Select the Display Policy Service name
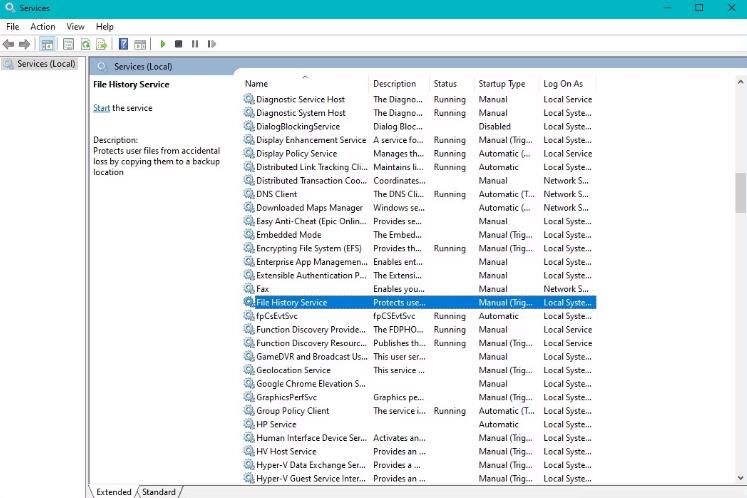This screenshot has height=498, width=747. pos(296,153)
